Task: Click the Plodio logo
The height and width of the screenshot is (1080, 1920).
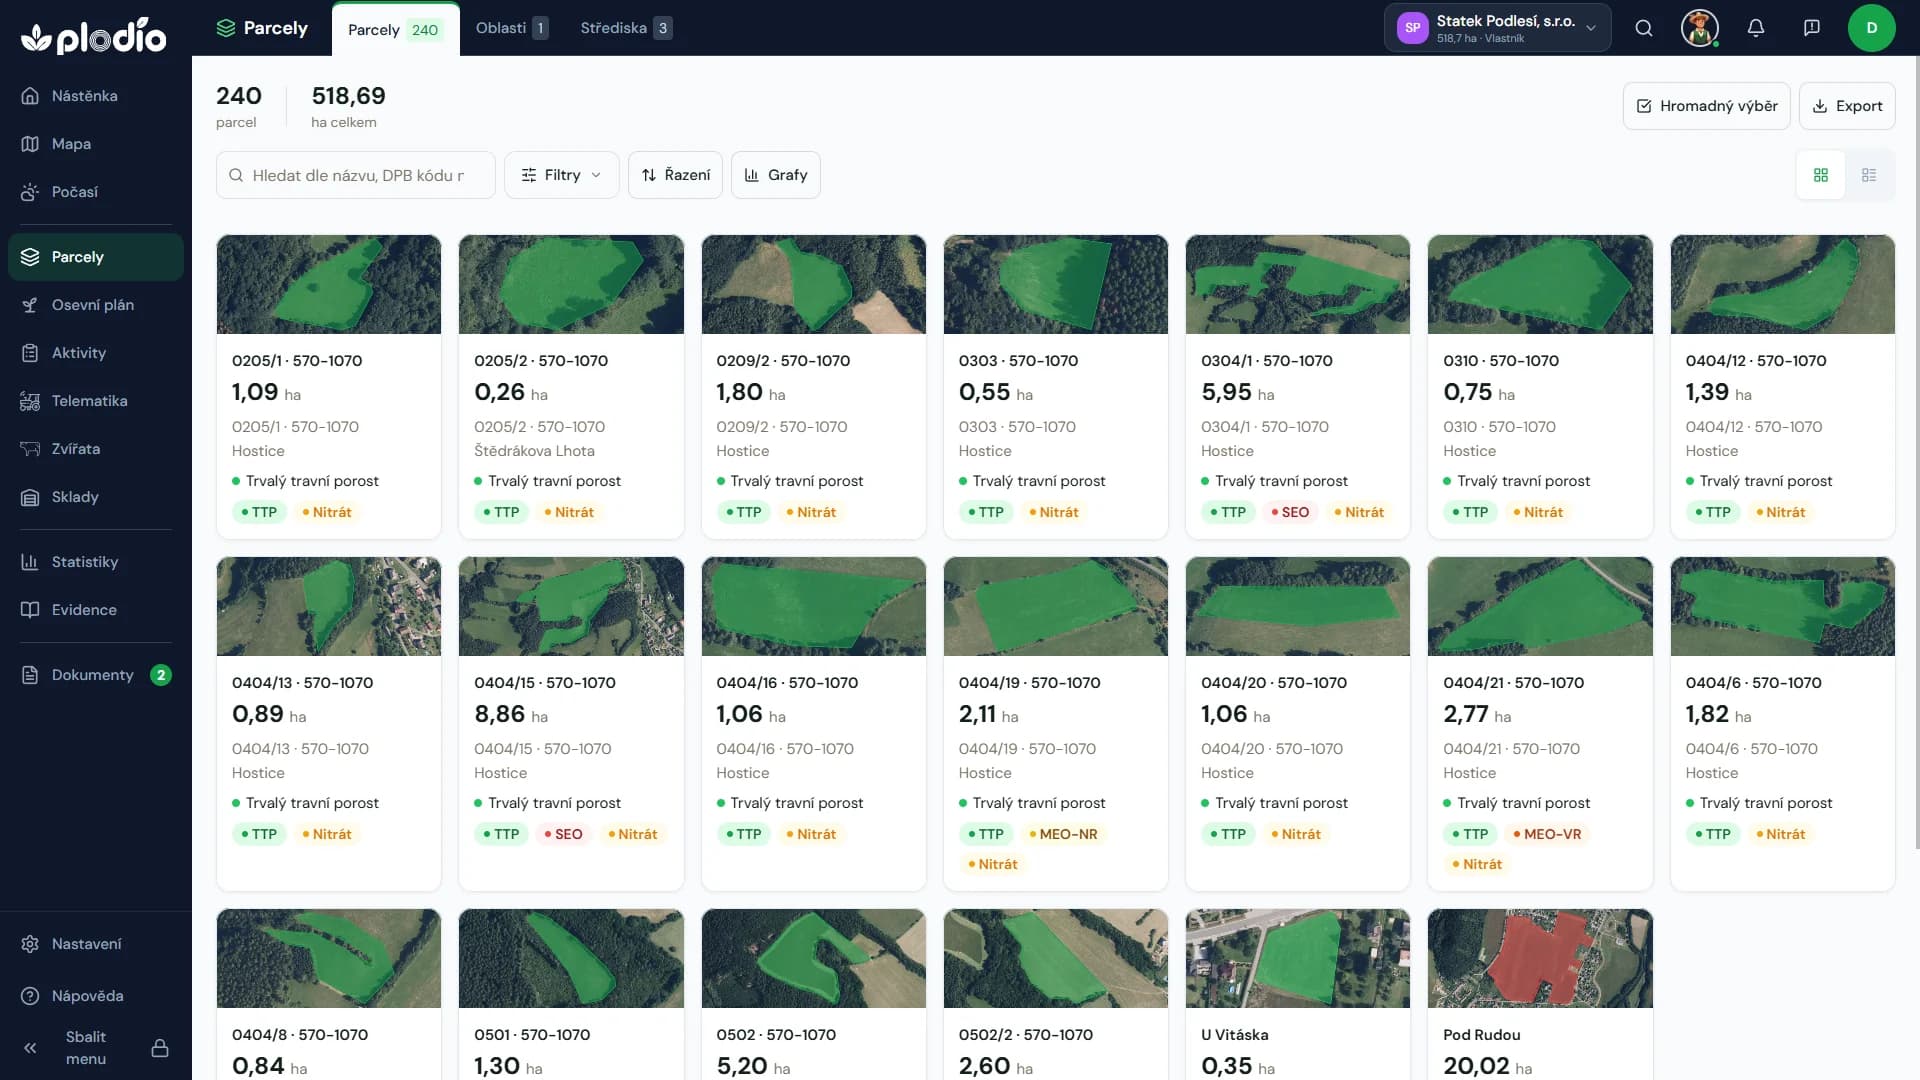Action: point(94,37)
